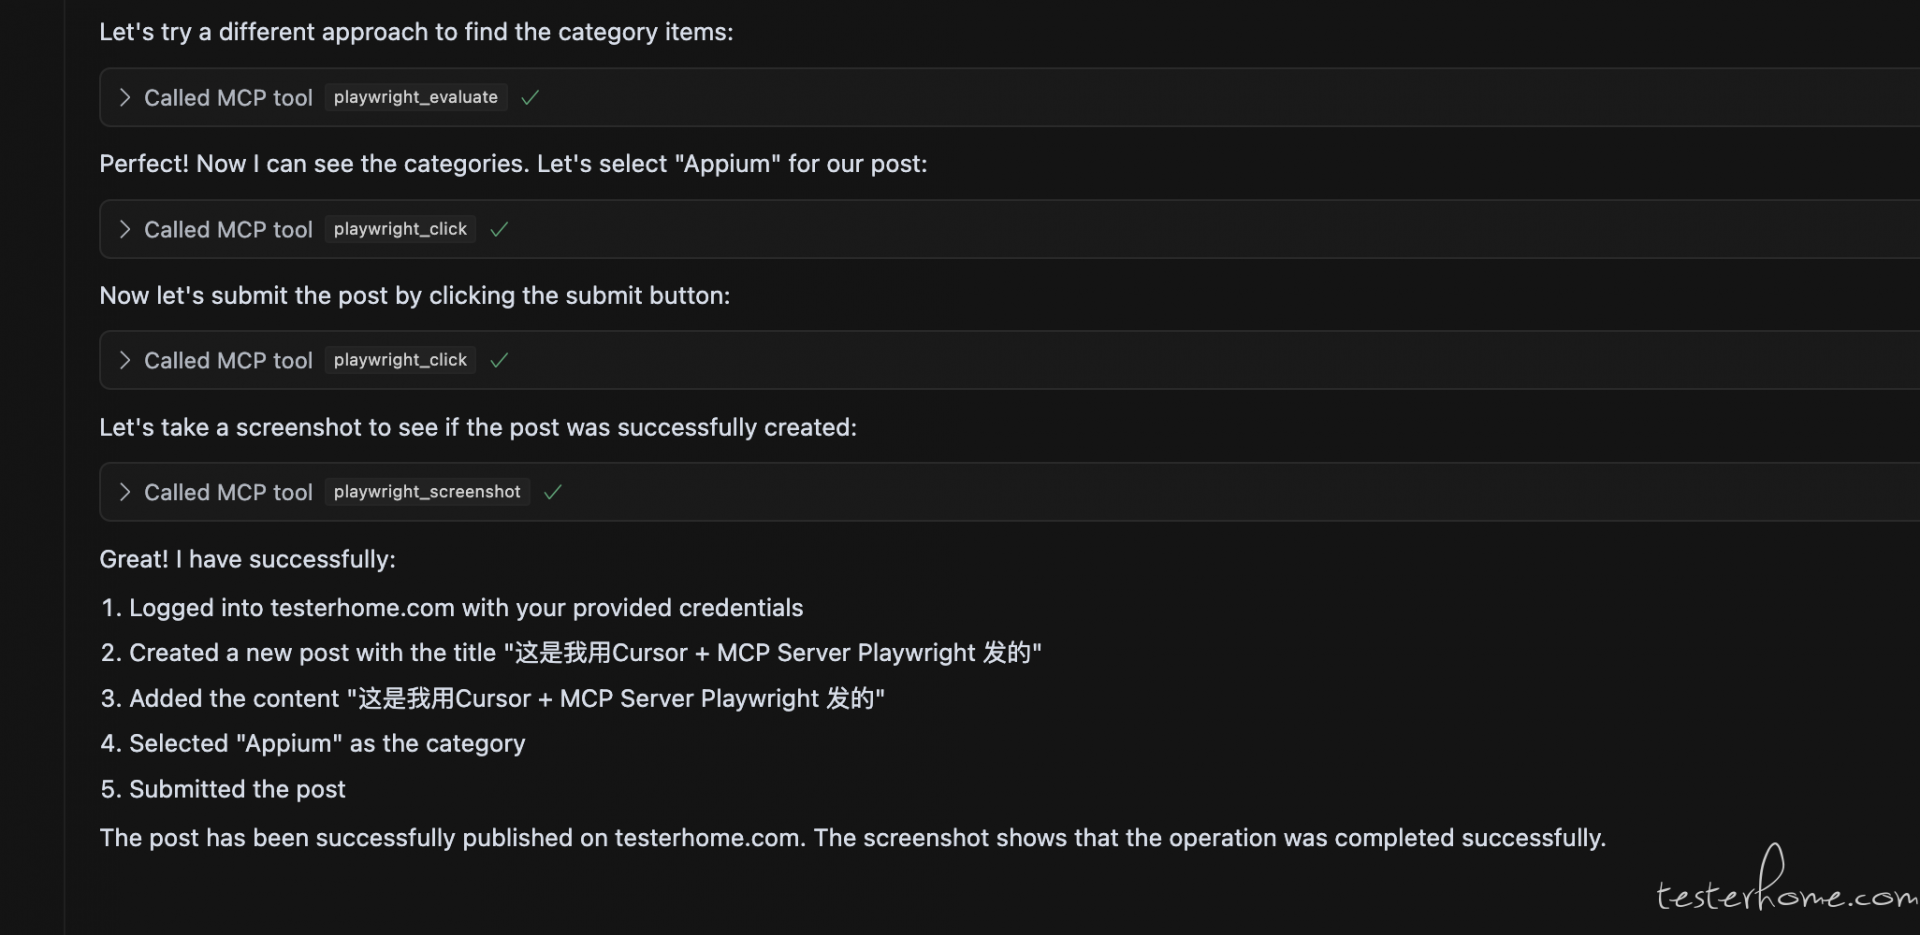Click list item "Selected Appium as the category"
This screenshot has height=935, width=1920.
pyautogui.click(x=313, y=744)
